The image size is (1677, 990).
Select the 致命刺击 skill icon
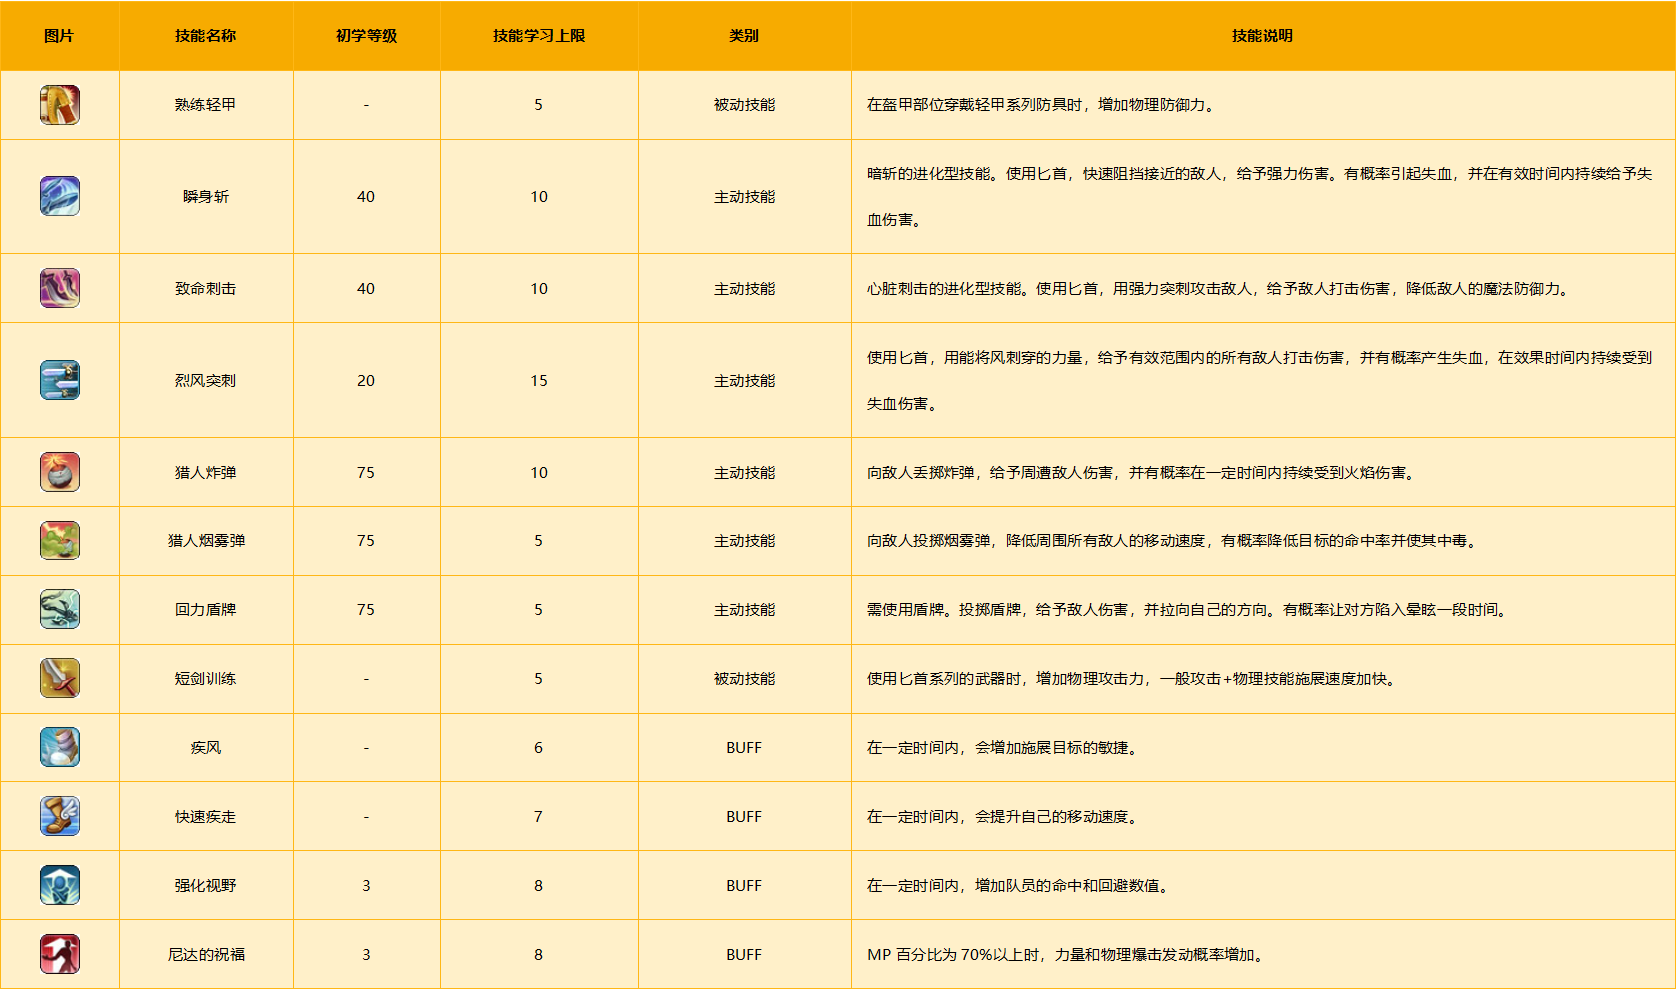(60, 288)
